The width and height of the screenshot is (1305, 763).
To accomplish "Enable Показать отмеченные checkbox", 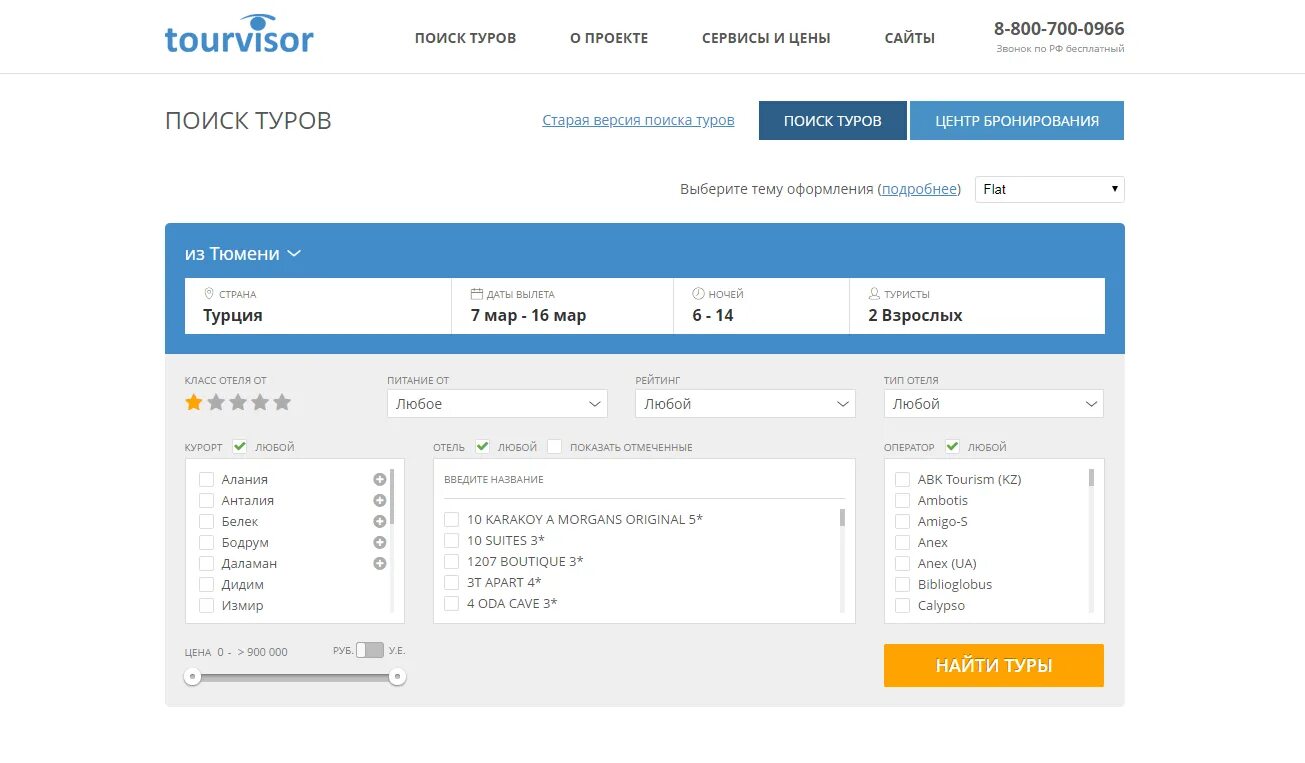I will coord(555,447).
